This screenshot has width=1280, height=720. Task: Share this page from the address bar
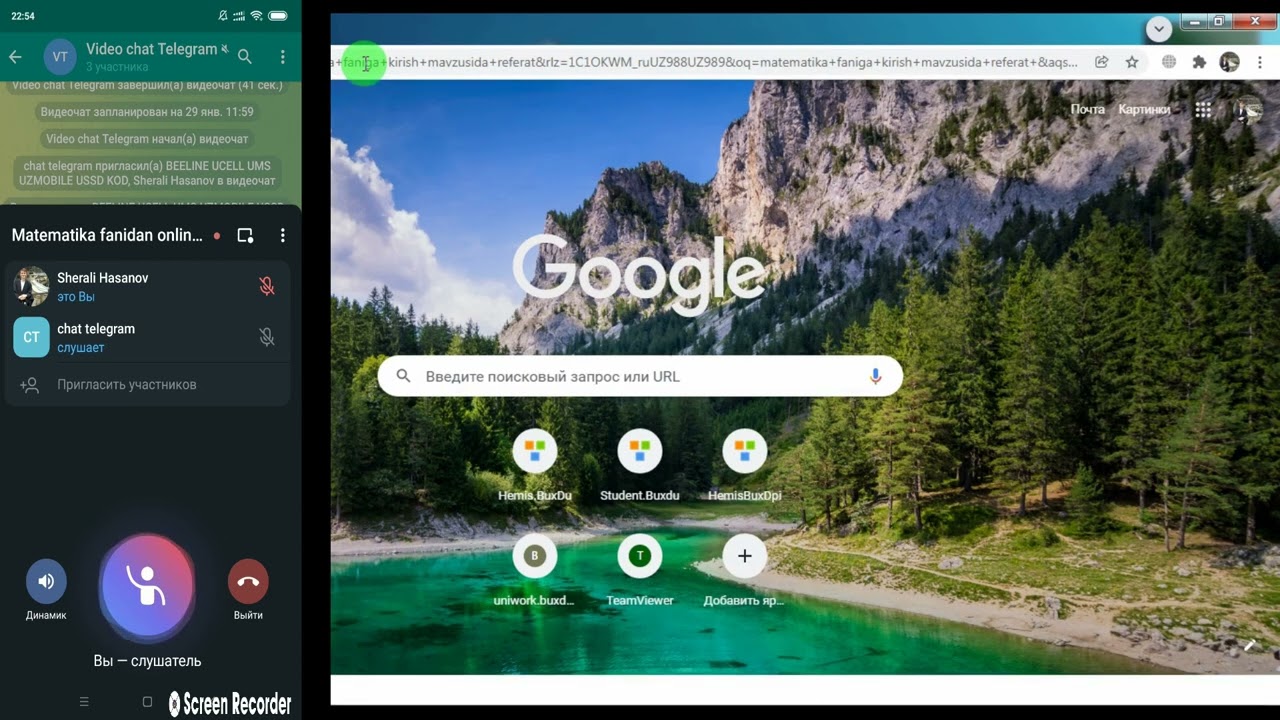(1101, 62)
